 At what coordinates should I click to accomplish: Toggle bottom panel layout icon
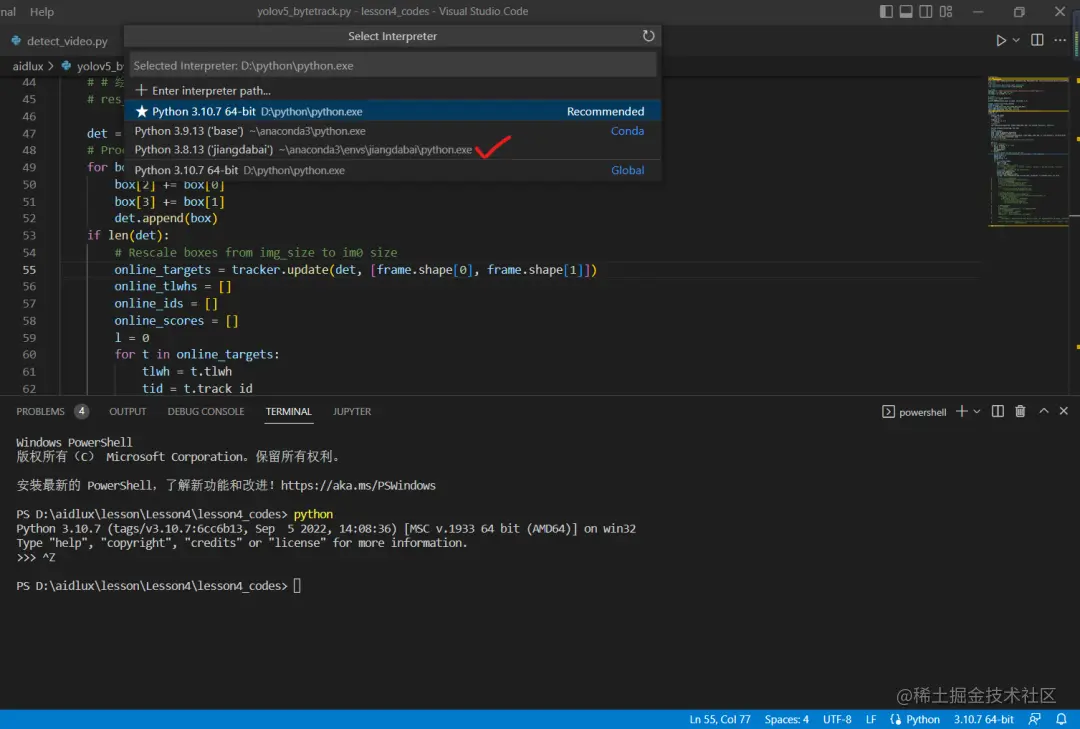tap(906, 11)
